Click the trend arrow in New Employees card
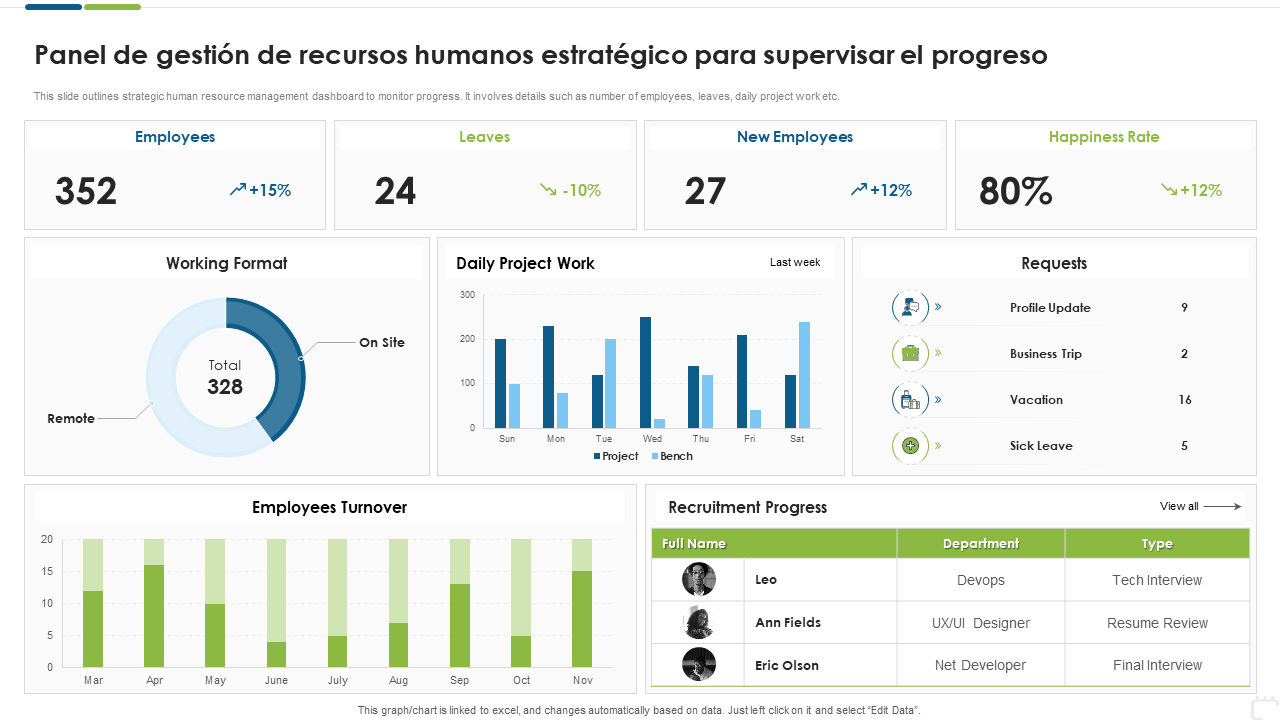 coord(858,189)
